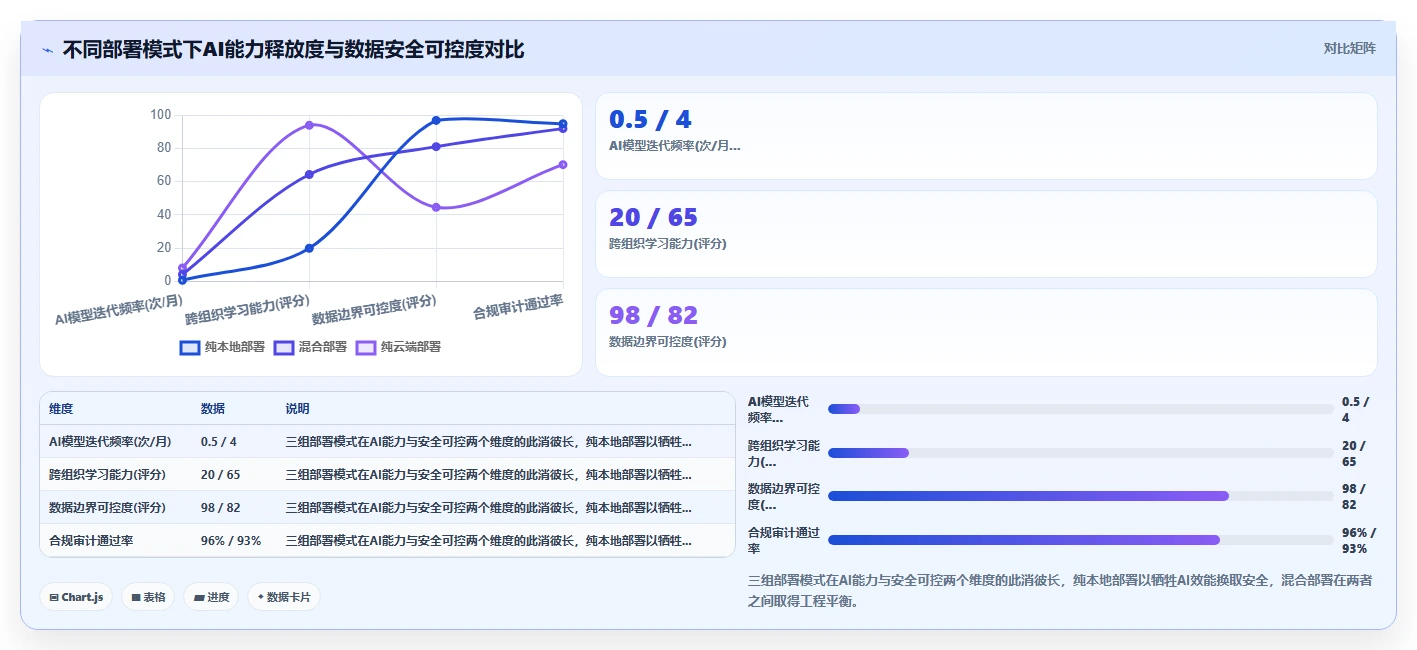
Task: Toggle 纯云端部署 legend color box
Action: 366,347
